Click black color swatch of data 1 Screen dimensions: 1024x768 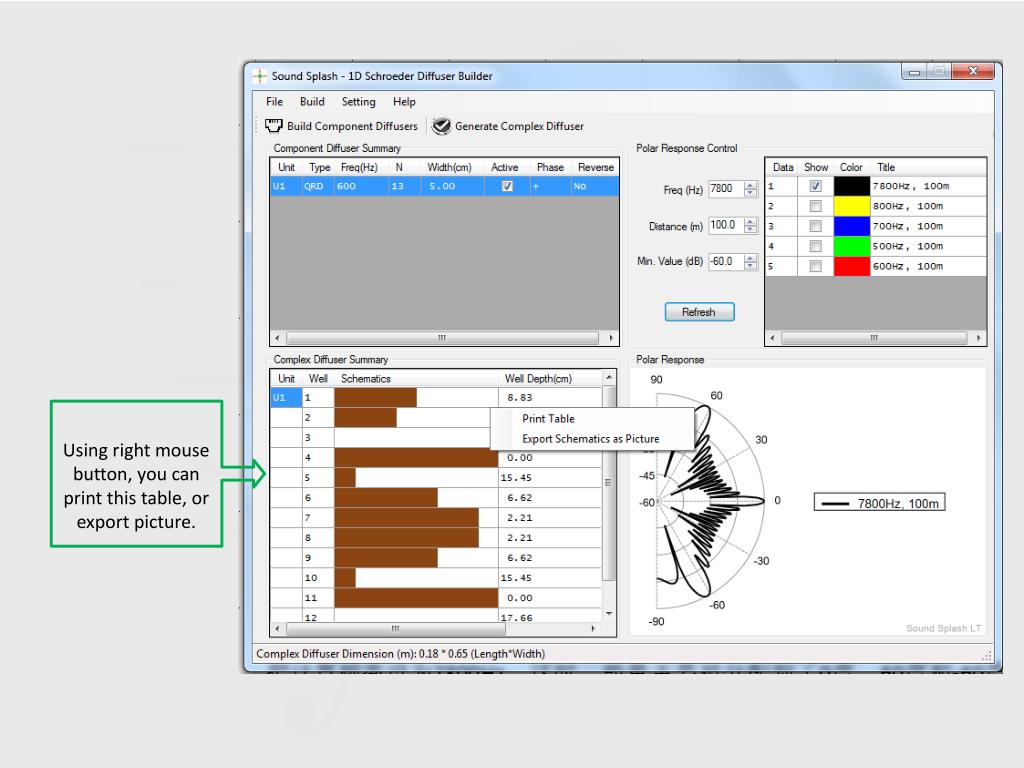[852, 186]
